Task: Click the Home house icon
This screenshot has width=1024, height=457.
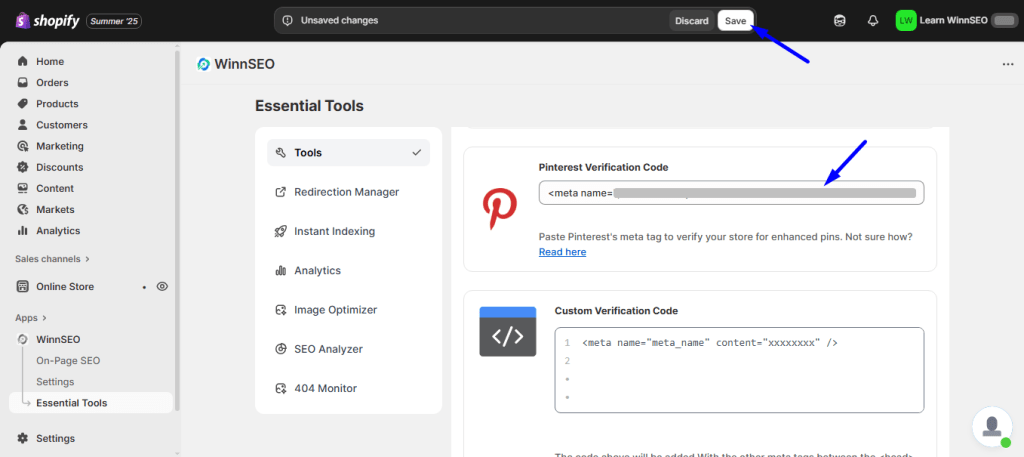Action: coord(23,61)
